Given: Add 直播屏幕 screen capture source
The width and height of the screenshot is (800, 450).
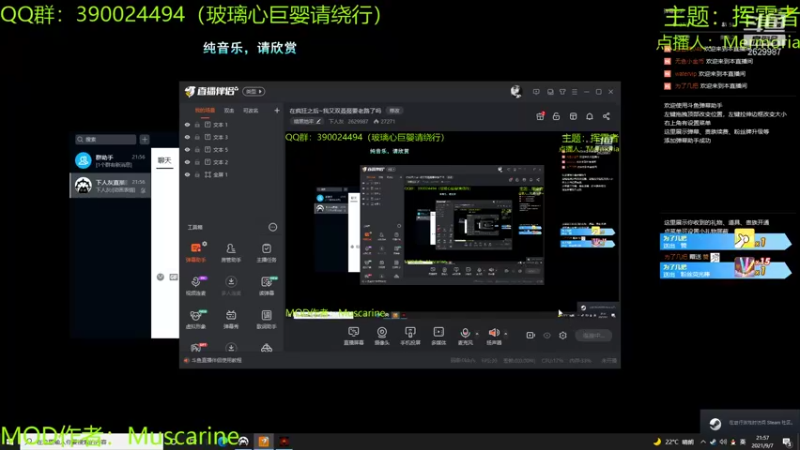Looking at the screenshot, I should click(354, 336).
